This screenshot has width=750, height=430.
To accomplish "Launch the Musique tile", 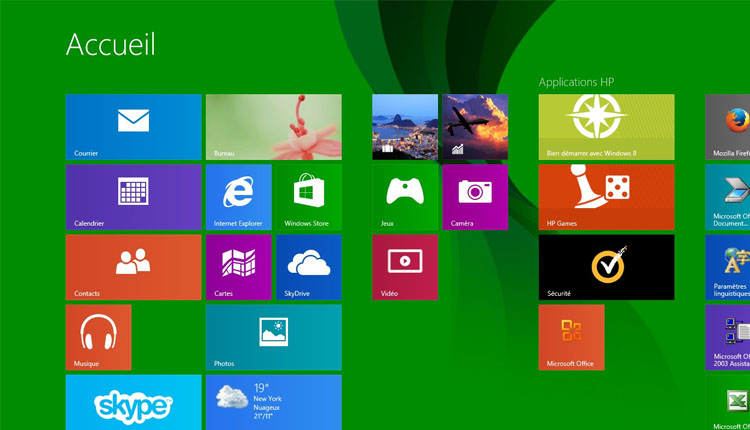I will 99,337.
